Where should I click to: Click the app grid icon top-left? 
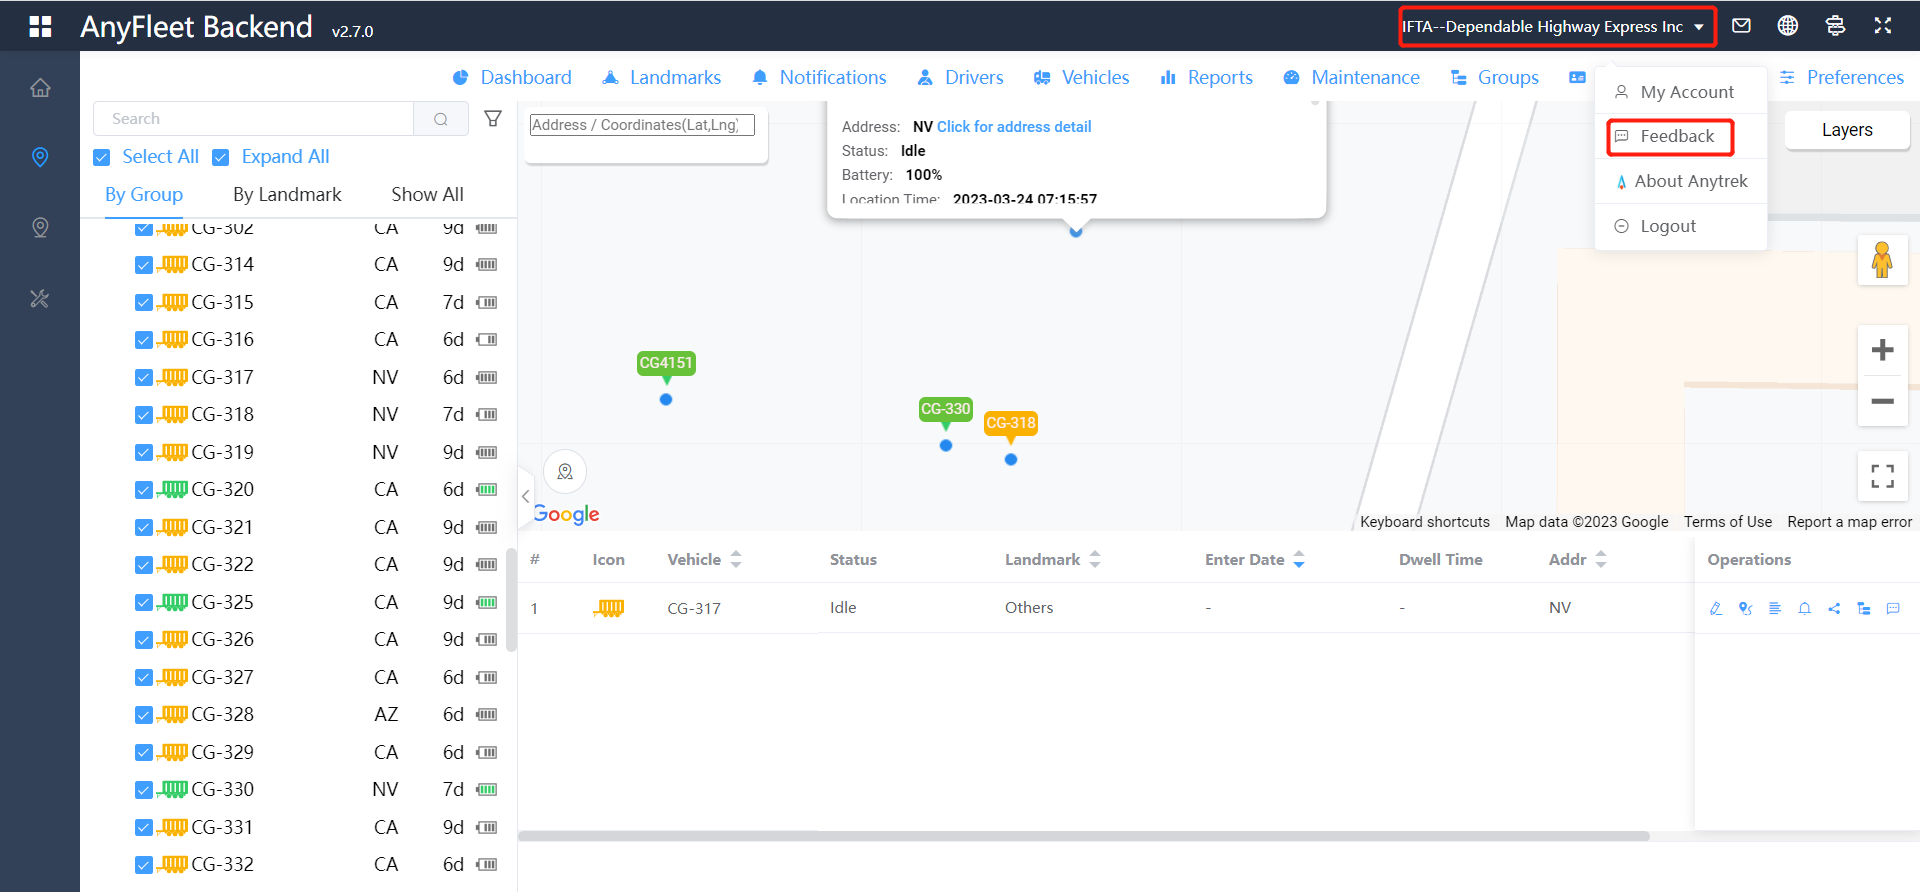point(40,26)
